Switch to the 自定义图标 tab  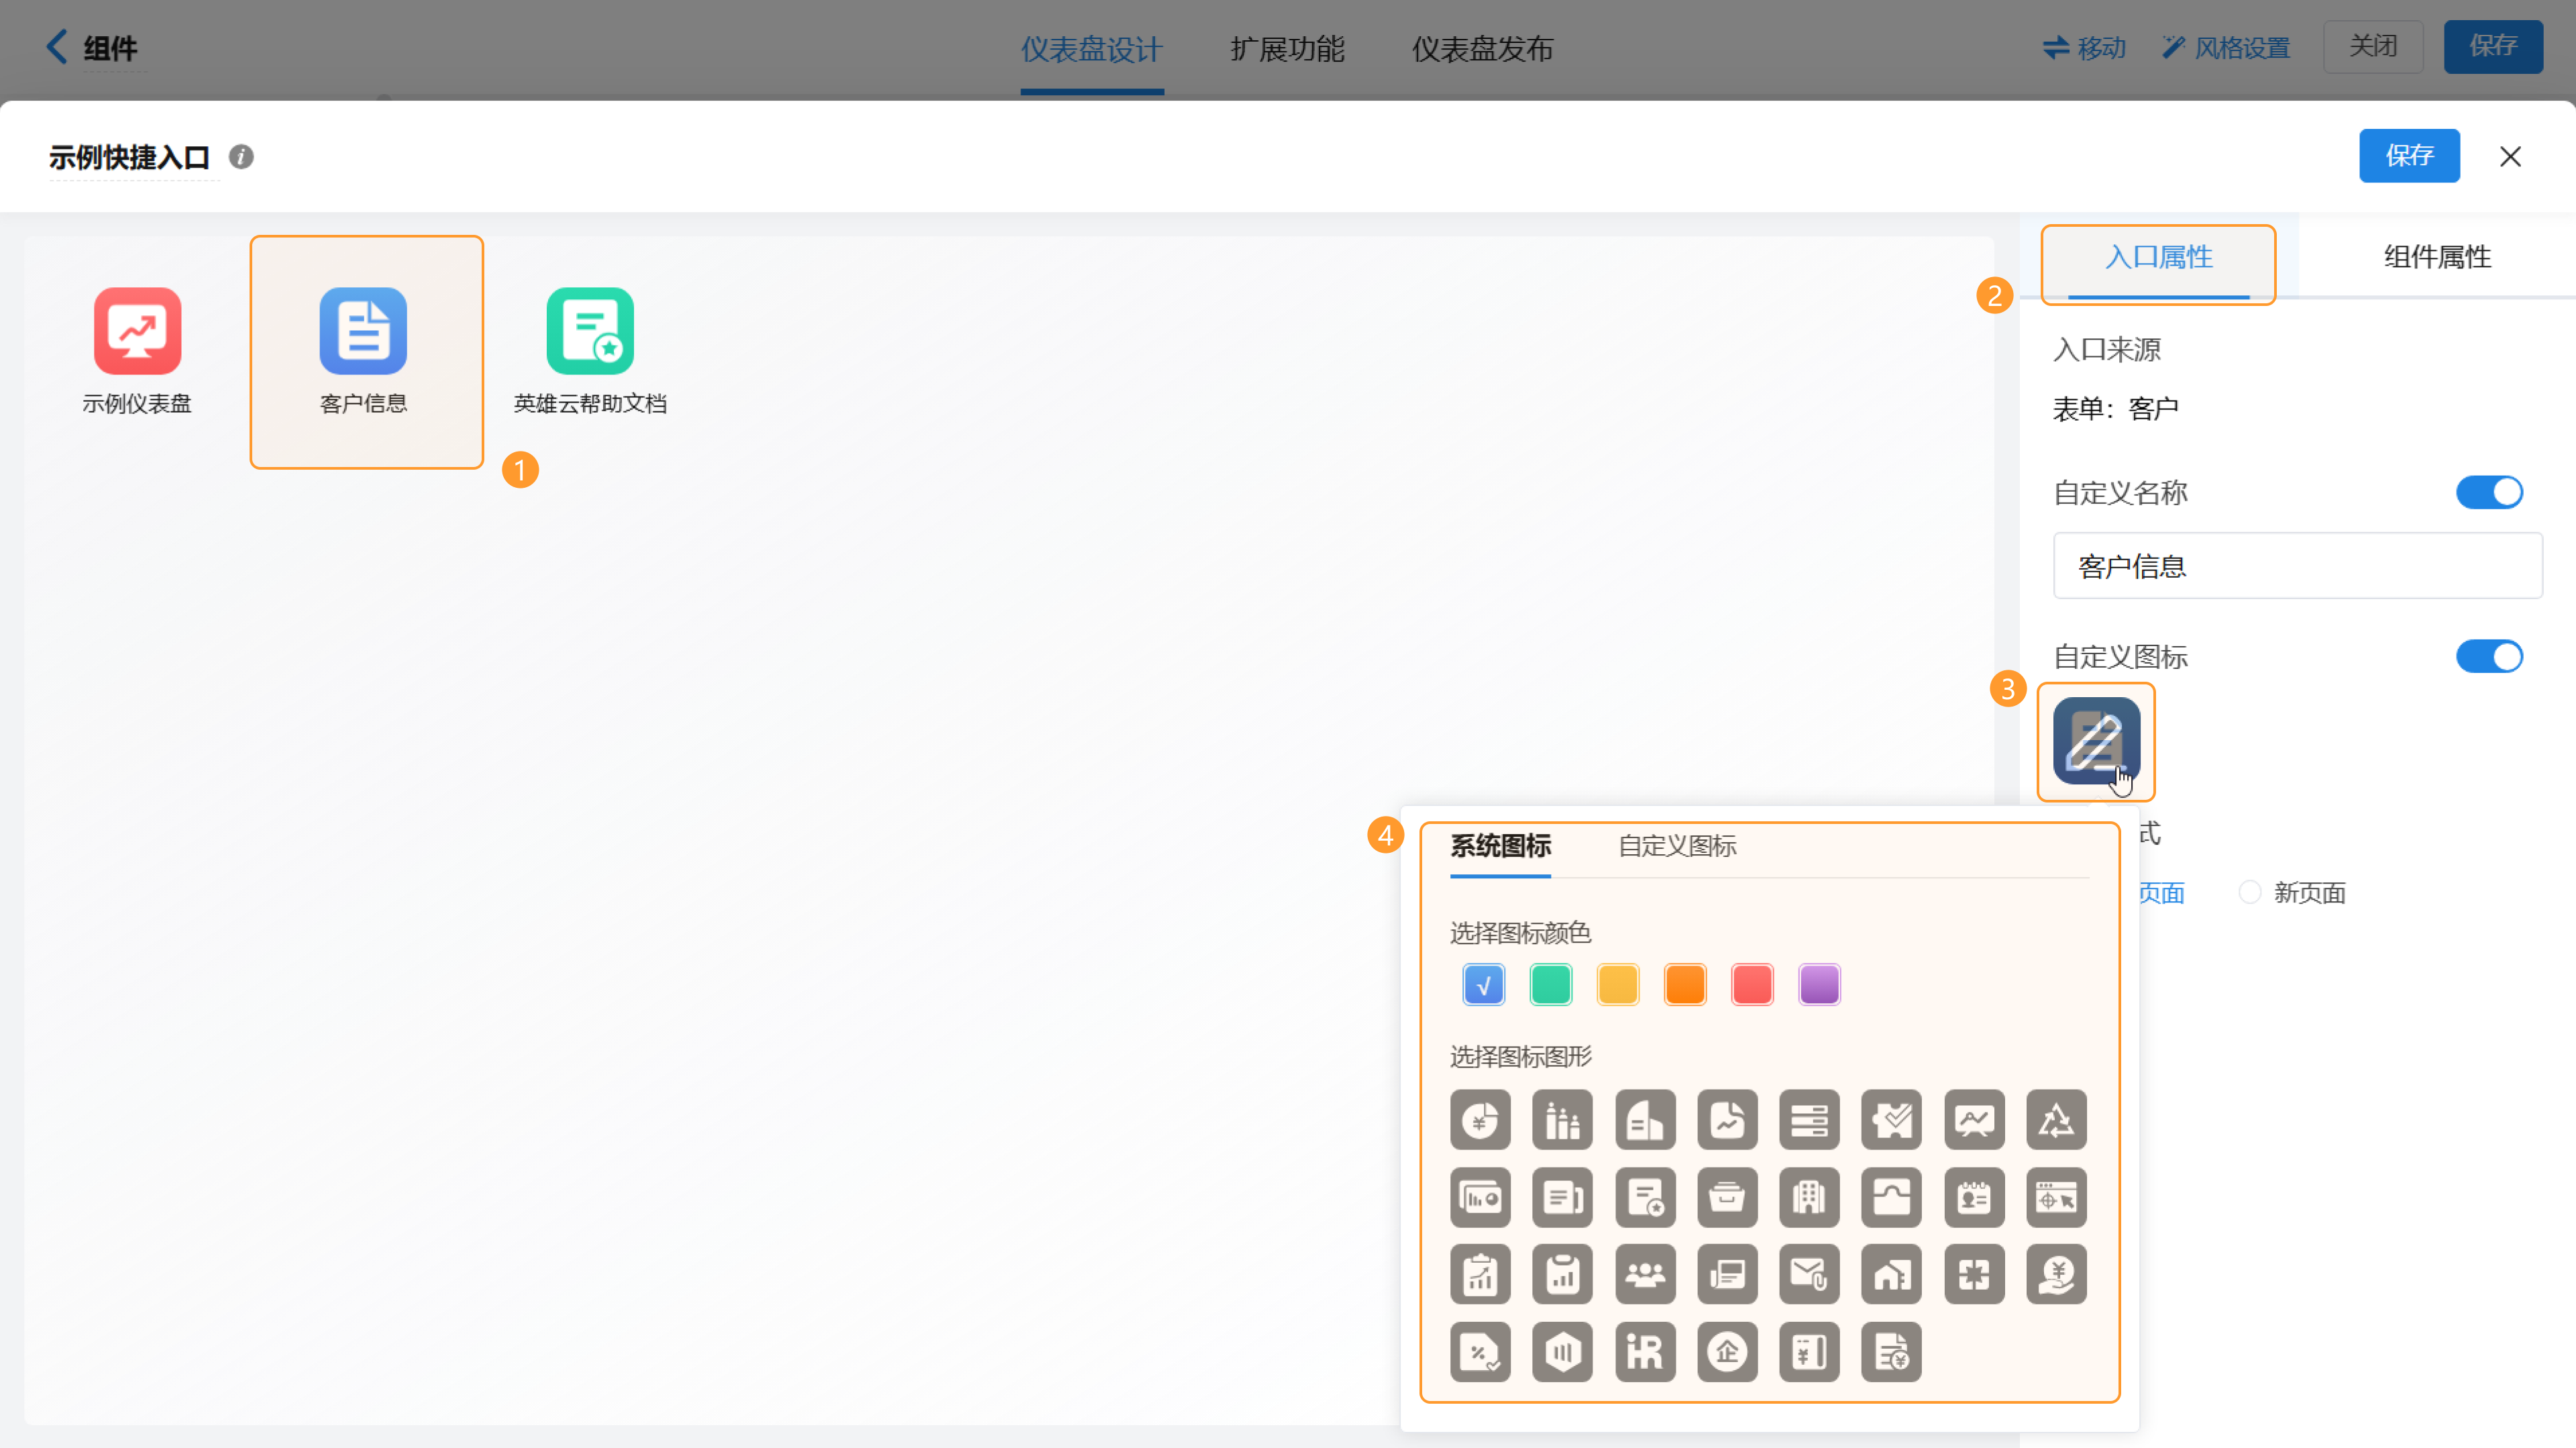[1677, 846]
